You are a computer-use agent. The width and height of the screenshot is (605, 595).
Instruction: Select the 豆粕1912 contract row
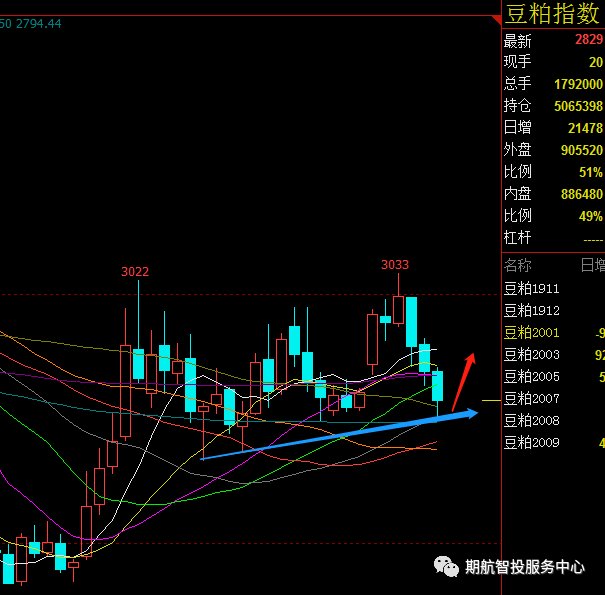coord(554,311)
